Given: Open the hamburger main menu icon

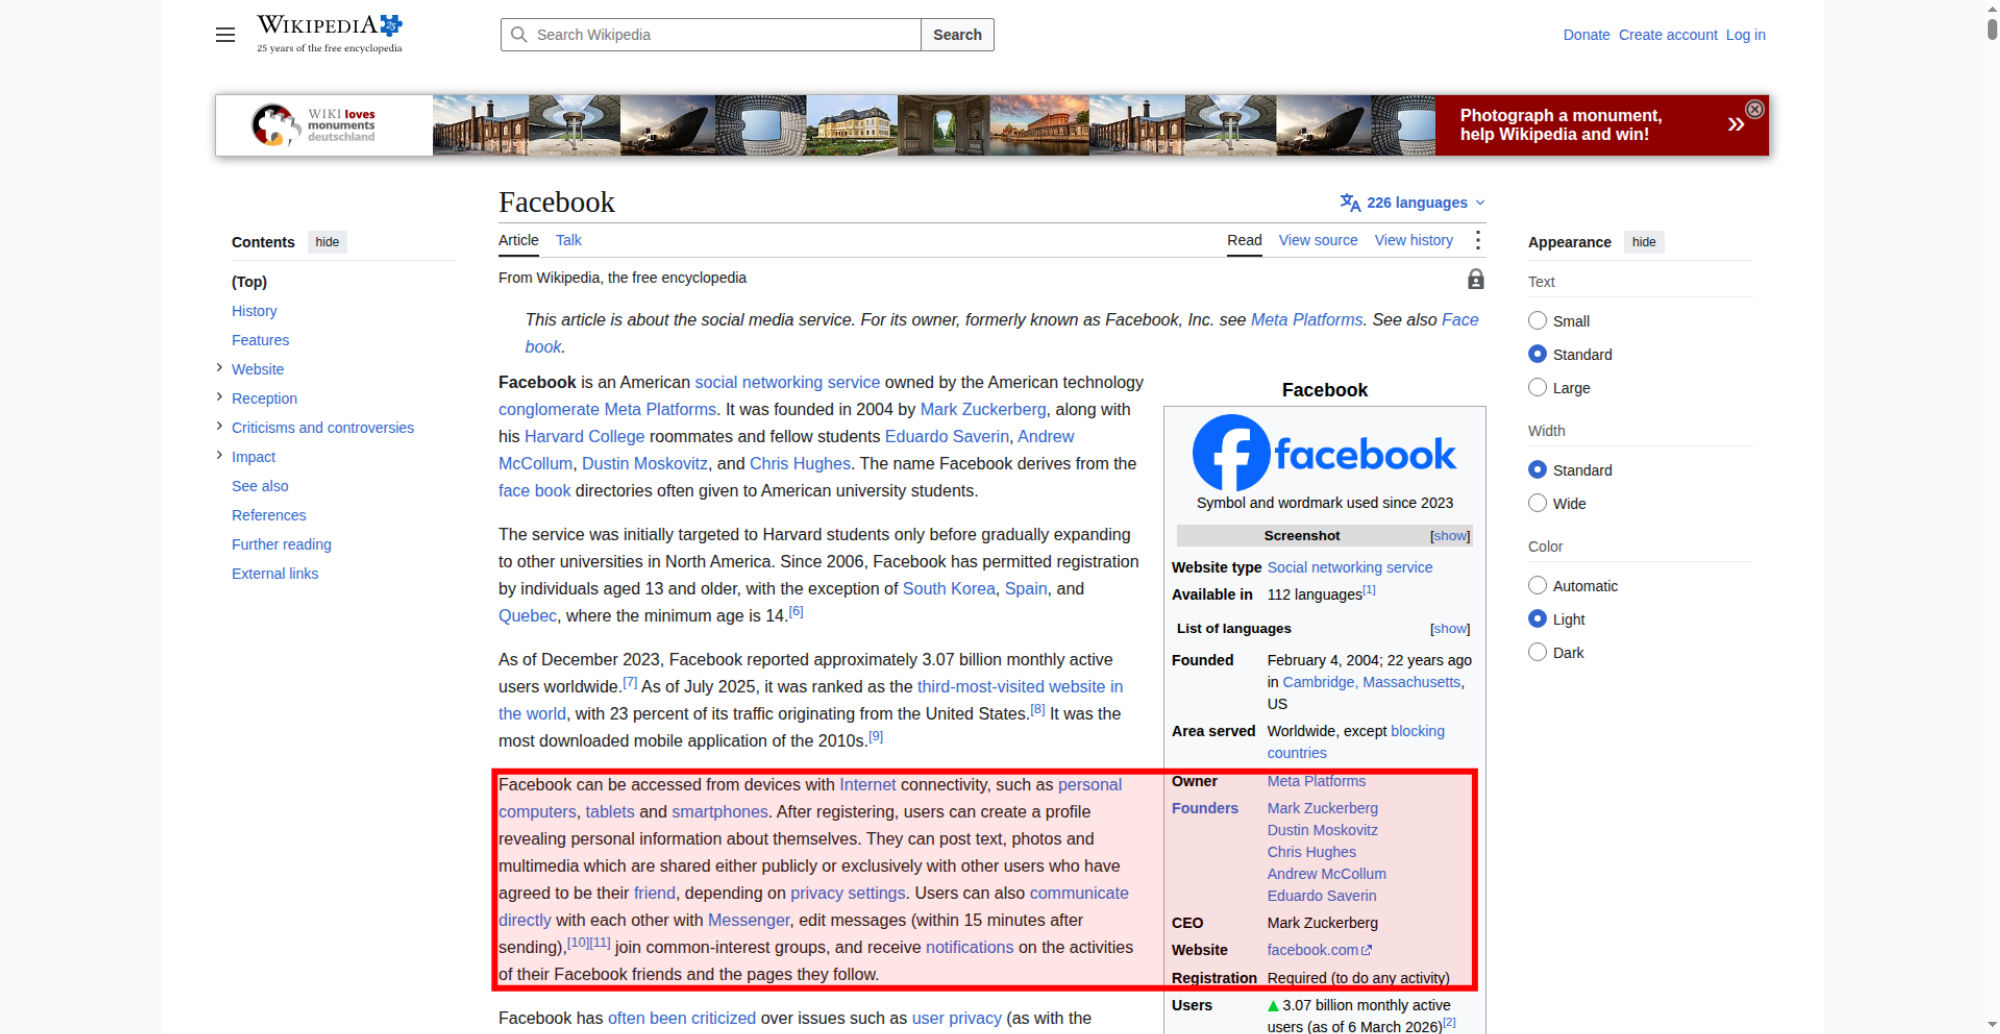Looking at the screenshot, I should pos(225,35).
